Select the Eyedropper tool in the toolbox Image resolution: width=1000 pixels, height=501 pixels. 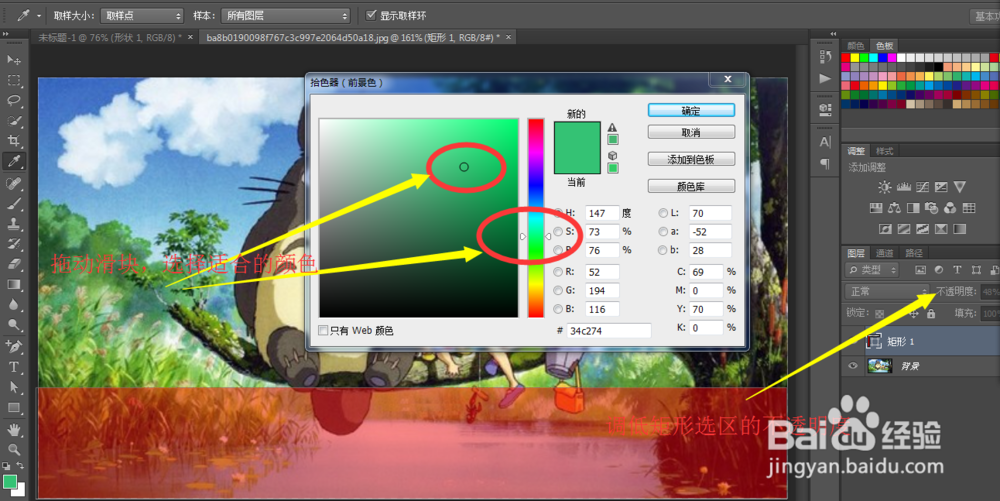click(x=14, y=161)
